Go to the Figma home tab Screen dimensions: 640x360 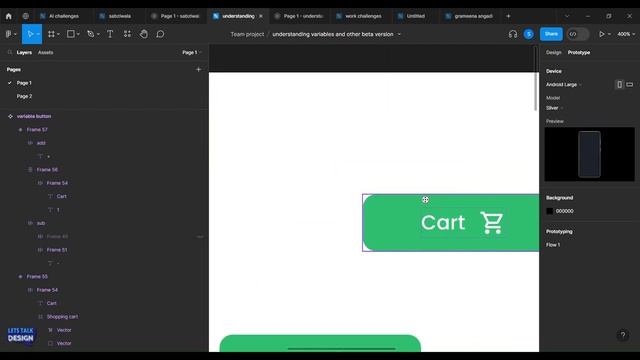click(x=9, y=16)
